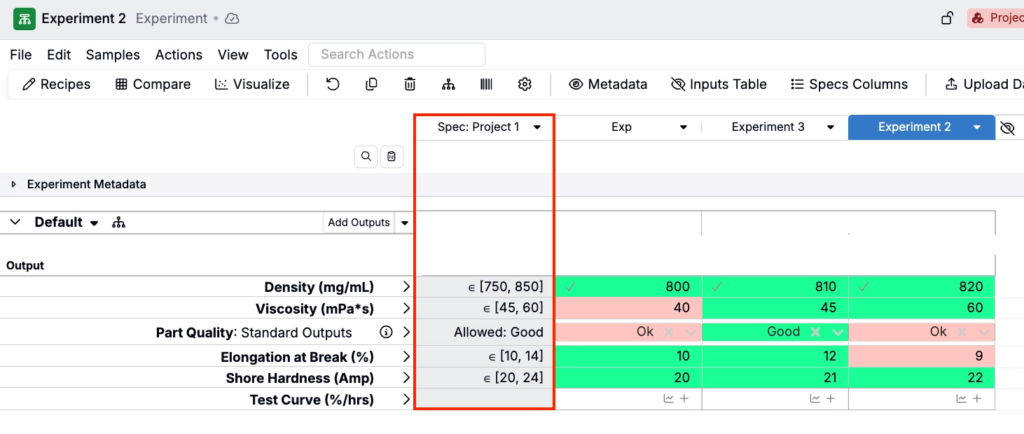Click the hierarchy tree icon in toolbar
This screenshot has width=1024, height=434.
coord(448,85)
